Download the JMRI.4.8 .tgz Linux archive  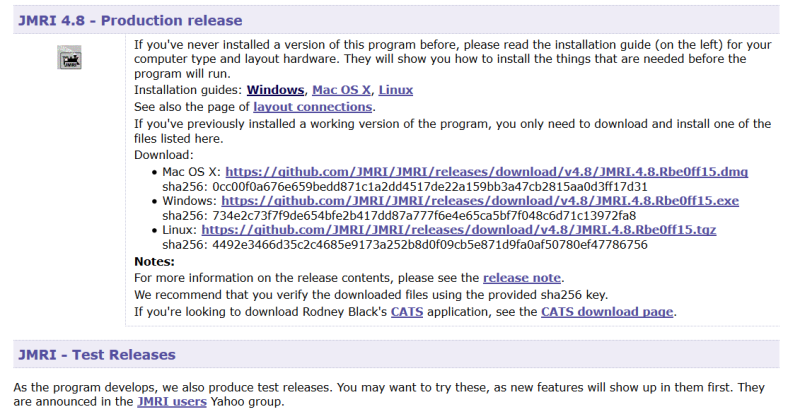click(x=458, y=230)
